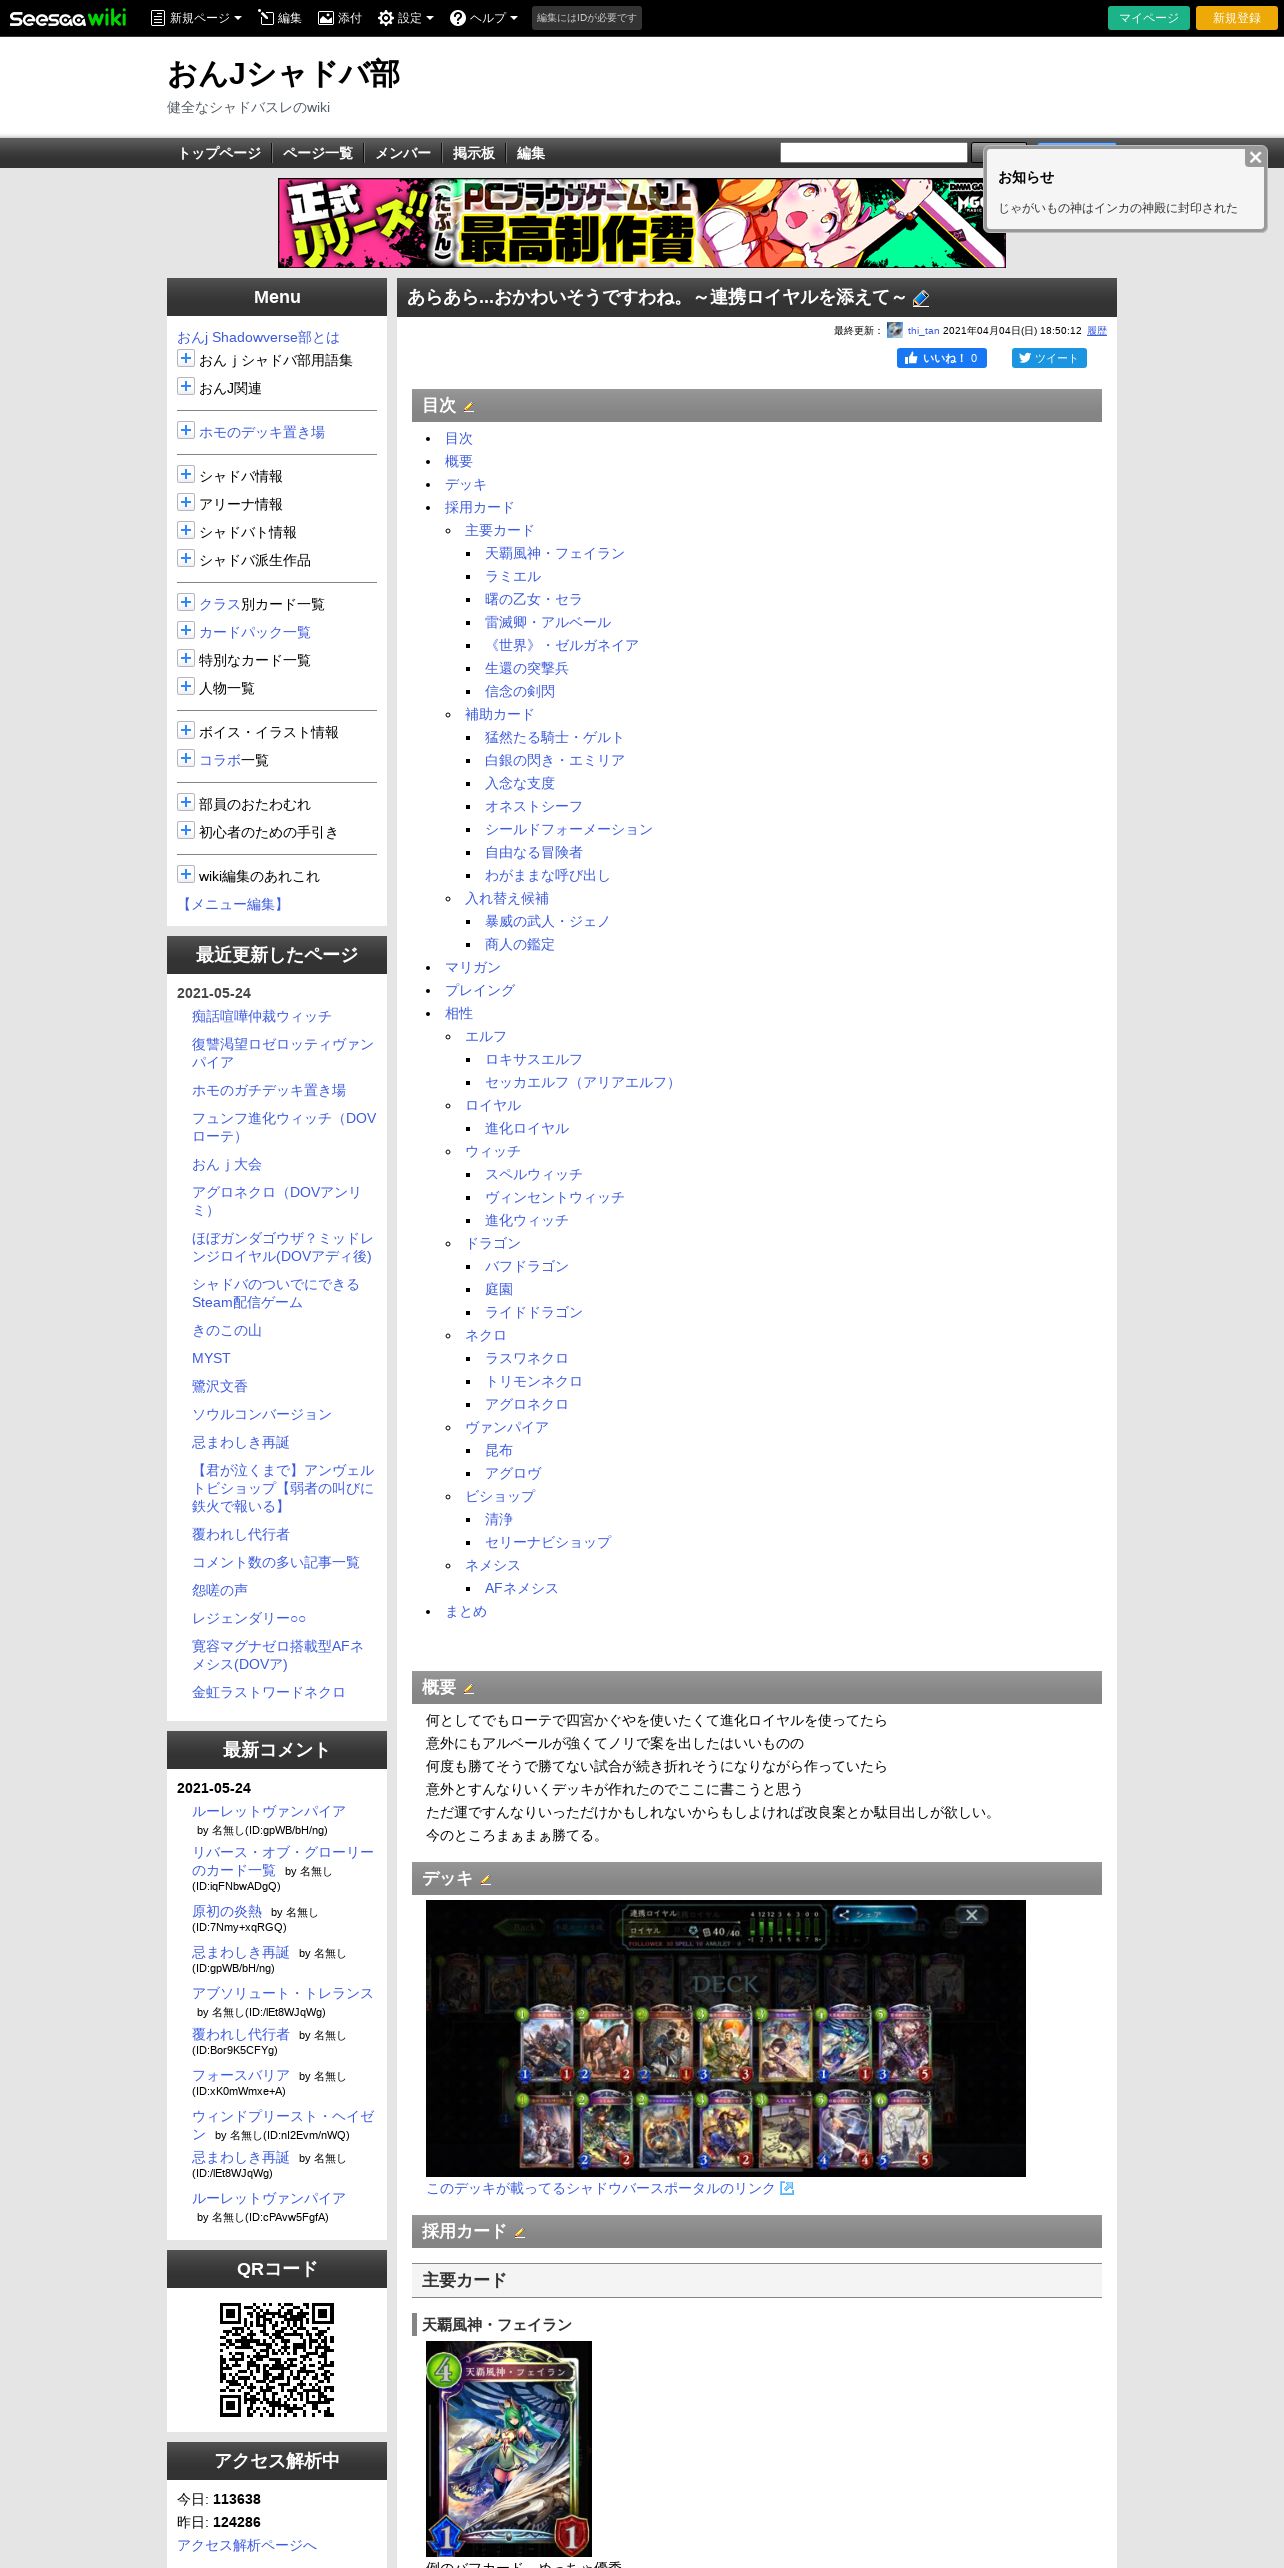Expand カードパック一覧 menu item

pyautogui.click(x=186, y=630)
